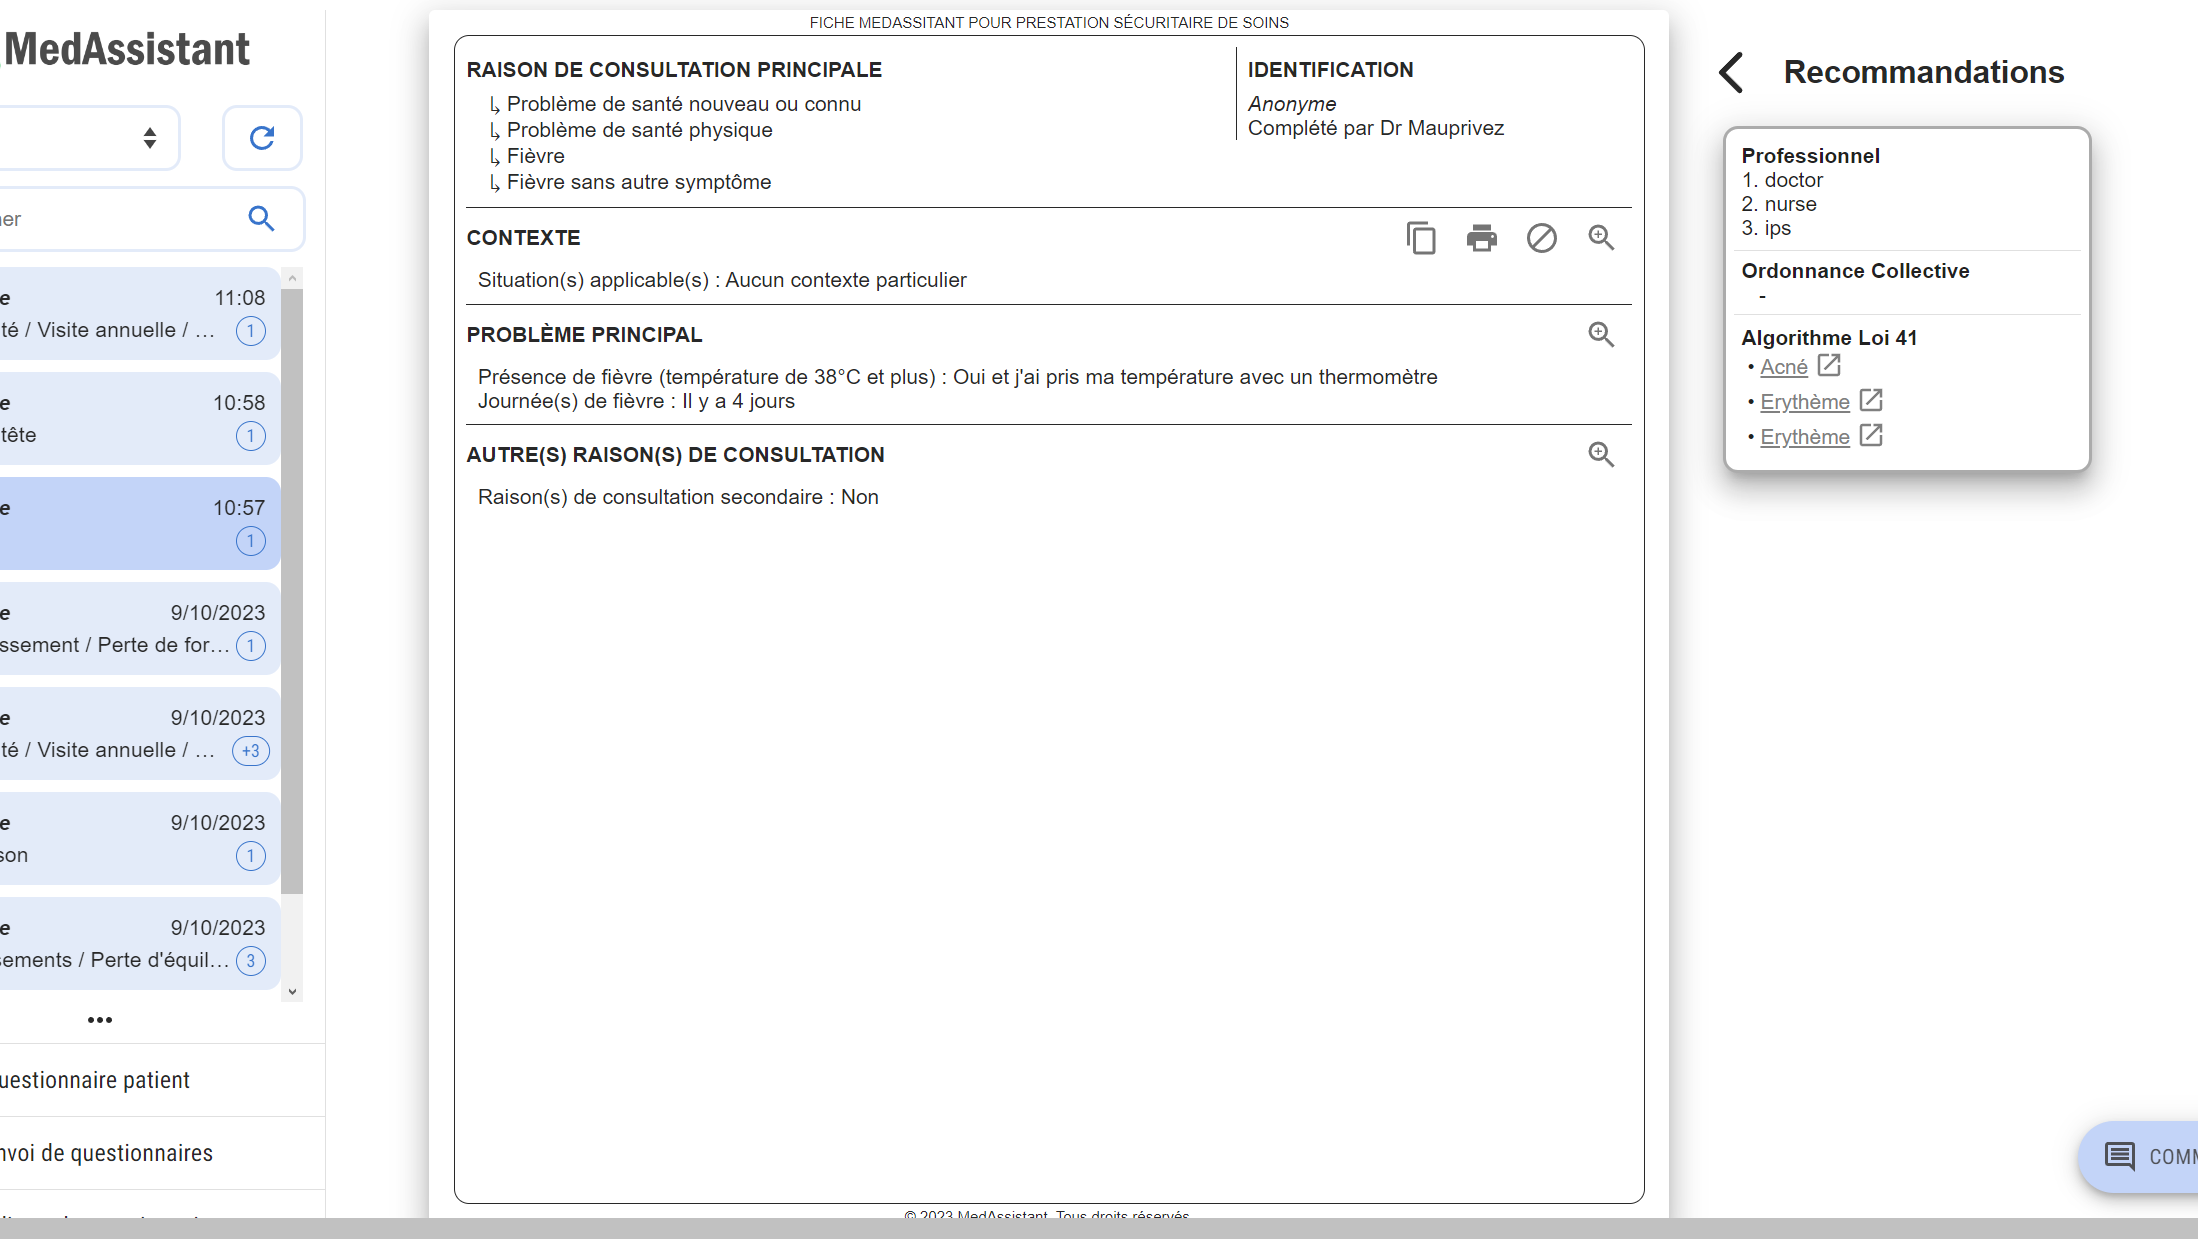Viewport: 2198px width, 1239px height.
Task: Open Questionnaire patient menu item
Action: click(95, 1080)
